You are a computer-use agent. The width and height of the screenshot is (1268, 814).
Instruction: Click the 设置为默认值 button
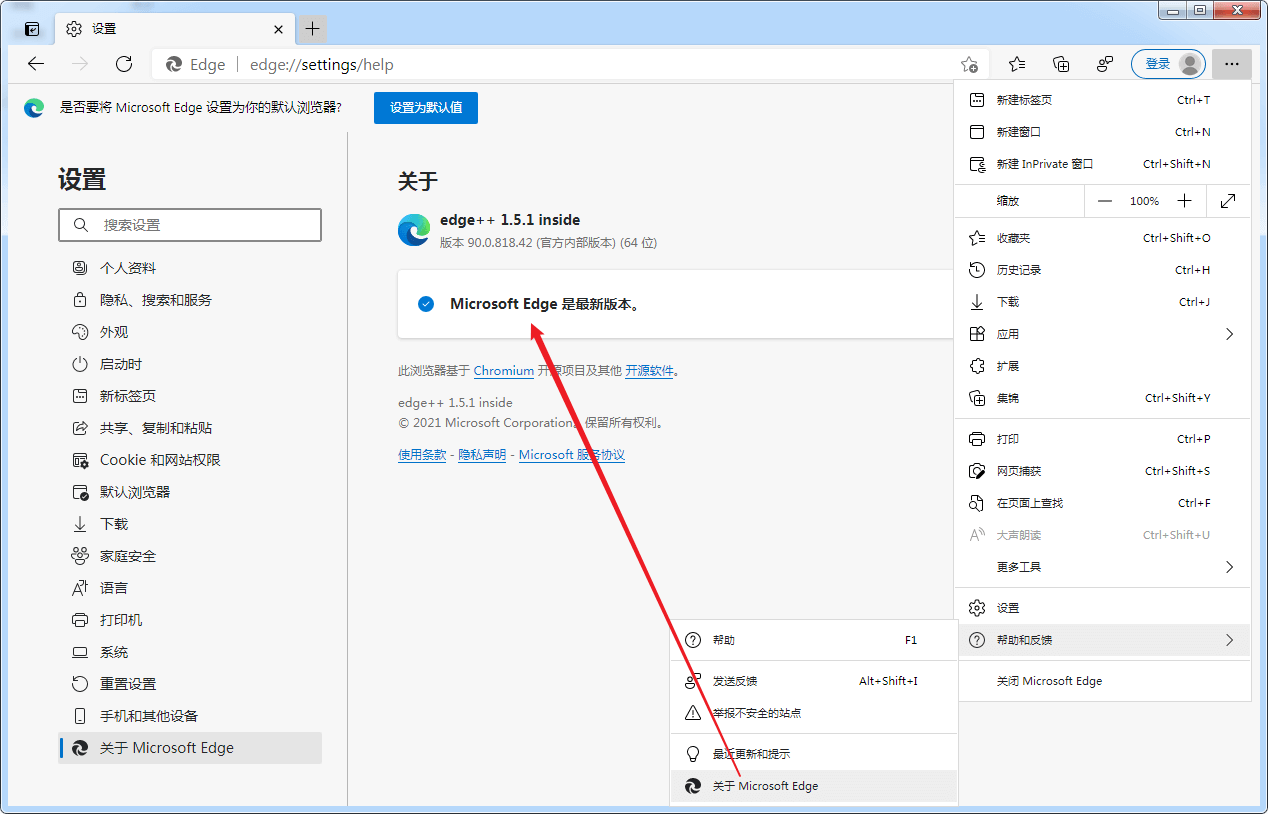(x=426, y=108)
